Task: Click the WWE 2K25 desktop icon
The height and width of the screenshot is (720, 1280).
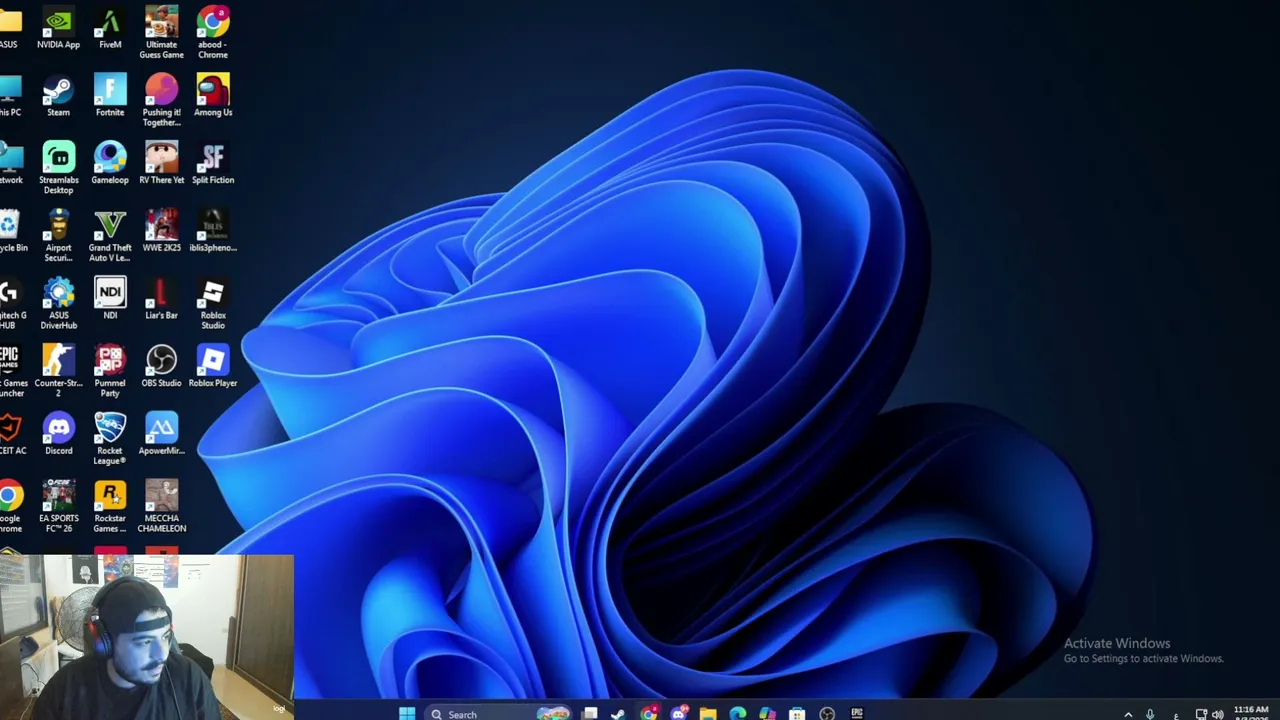Action: coord(161,232)
